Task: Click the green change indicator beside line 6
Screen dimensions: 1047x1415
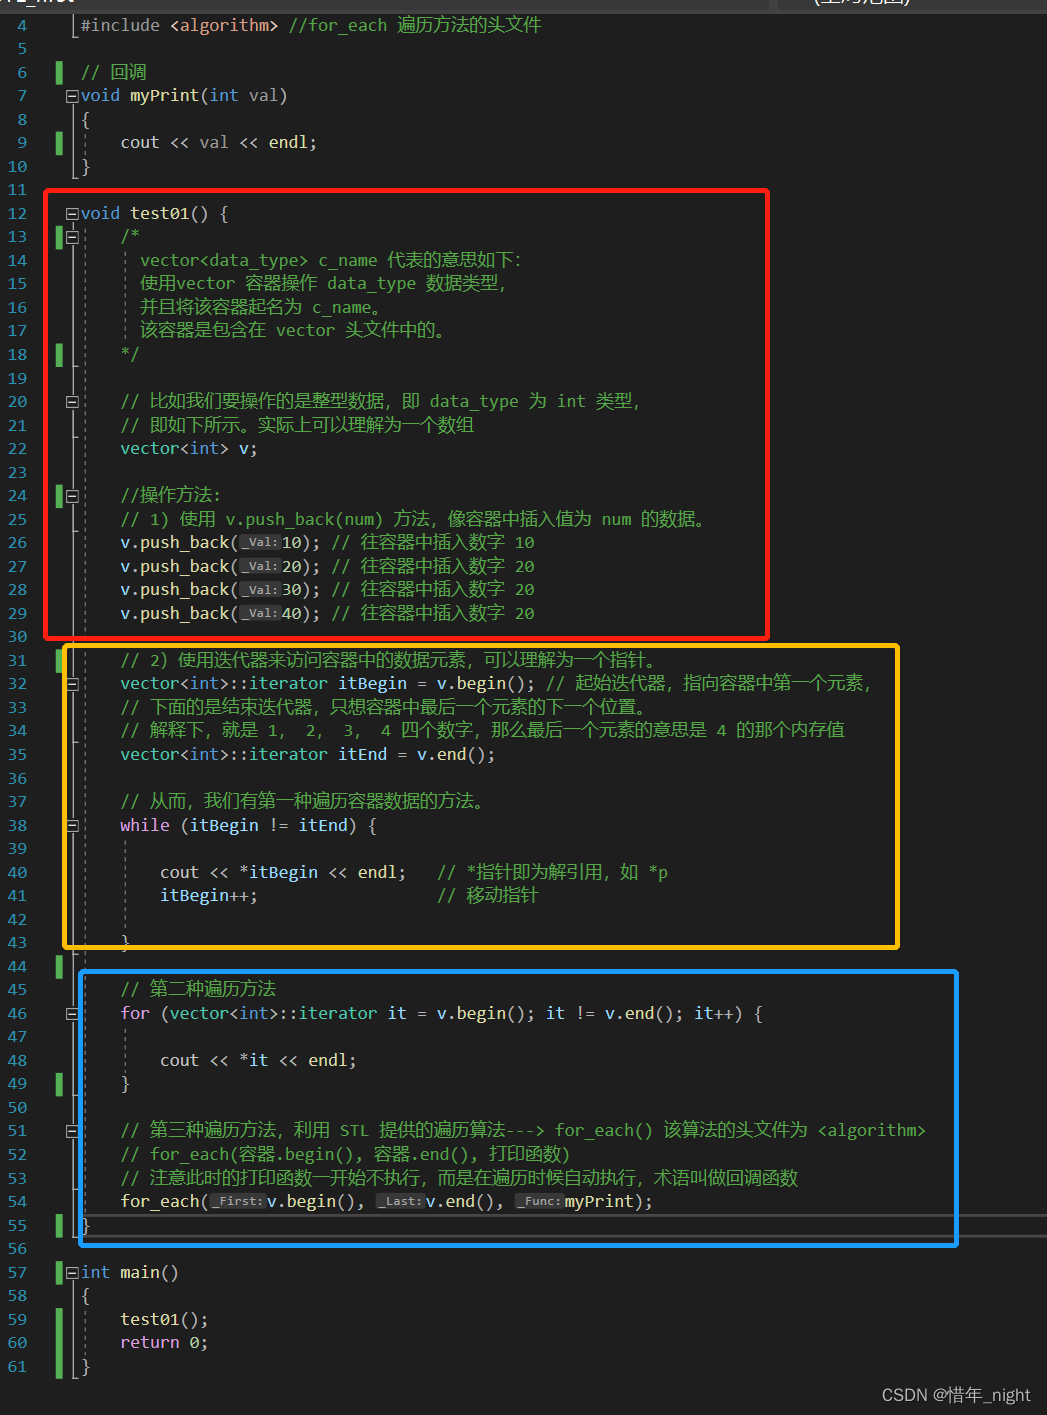Action: point(58,71)
